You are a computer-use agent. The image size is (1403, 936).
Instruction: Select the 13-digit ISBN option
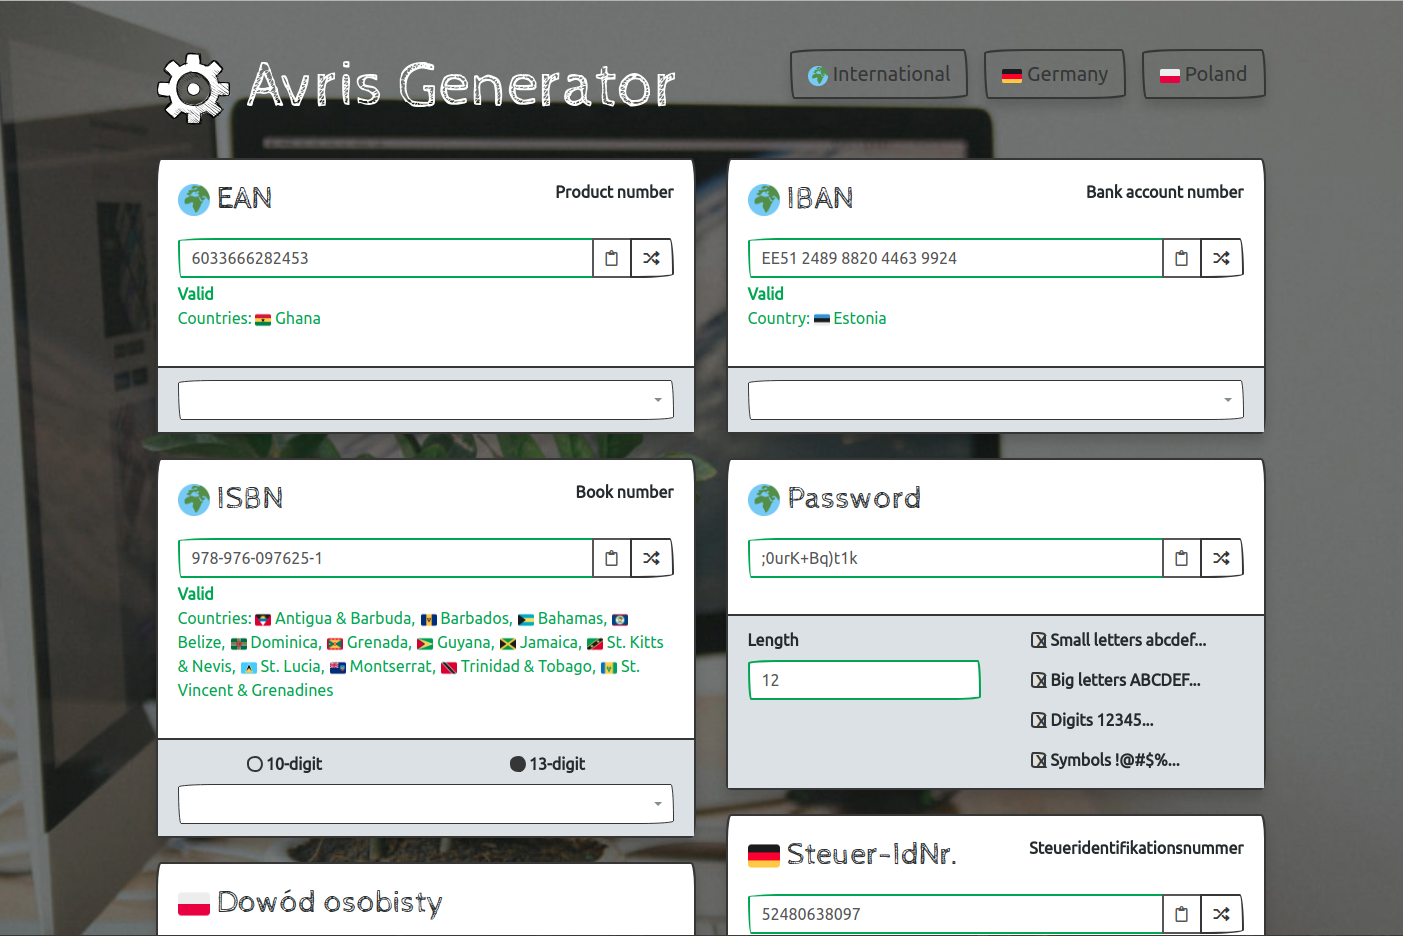[x=518, y=764]
